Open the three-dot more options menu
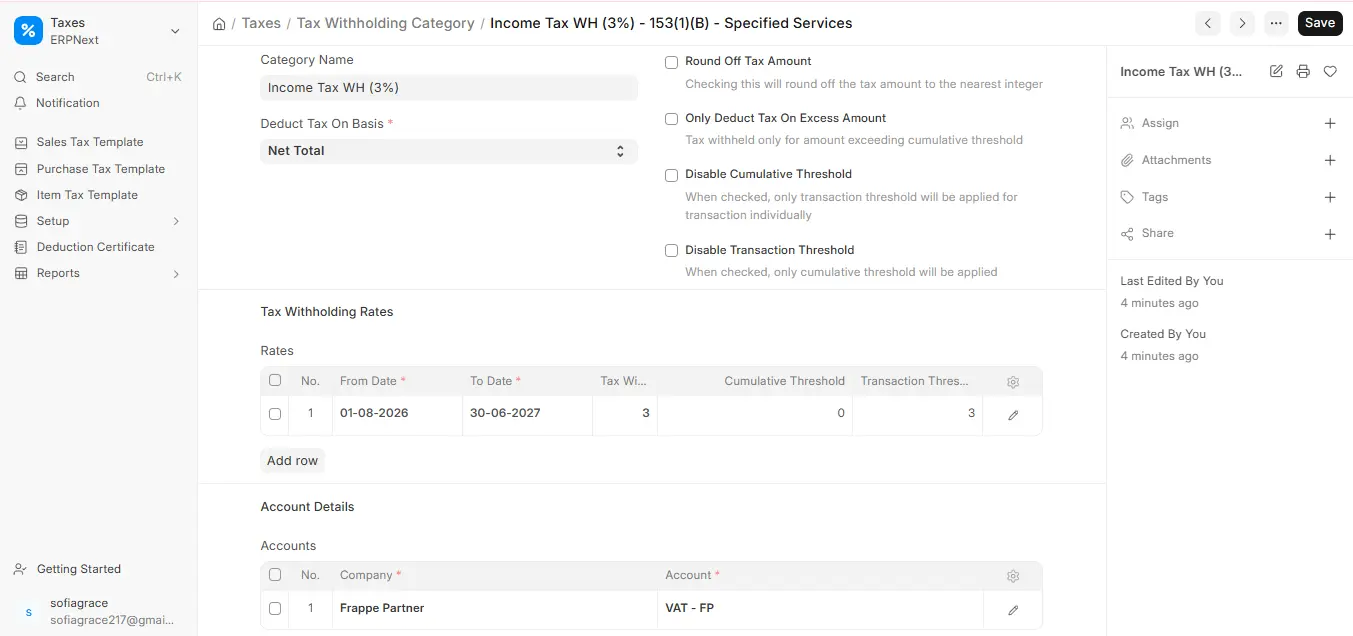Screen dimensions: 1353x636 coord(1276,23)
